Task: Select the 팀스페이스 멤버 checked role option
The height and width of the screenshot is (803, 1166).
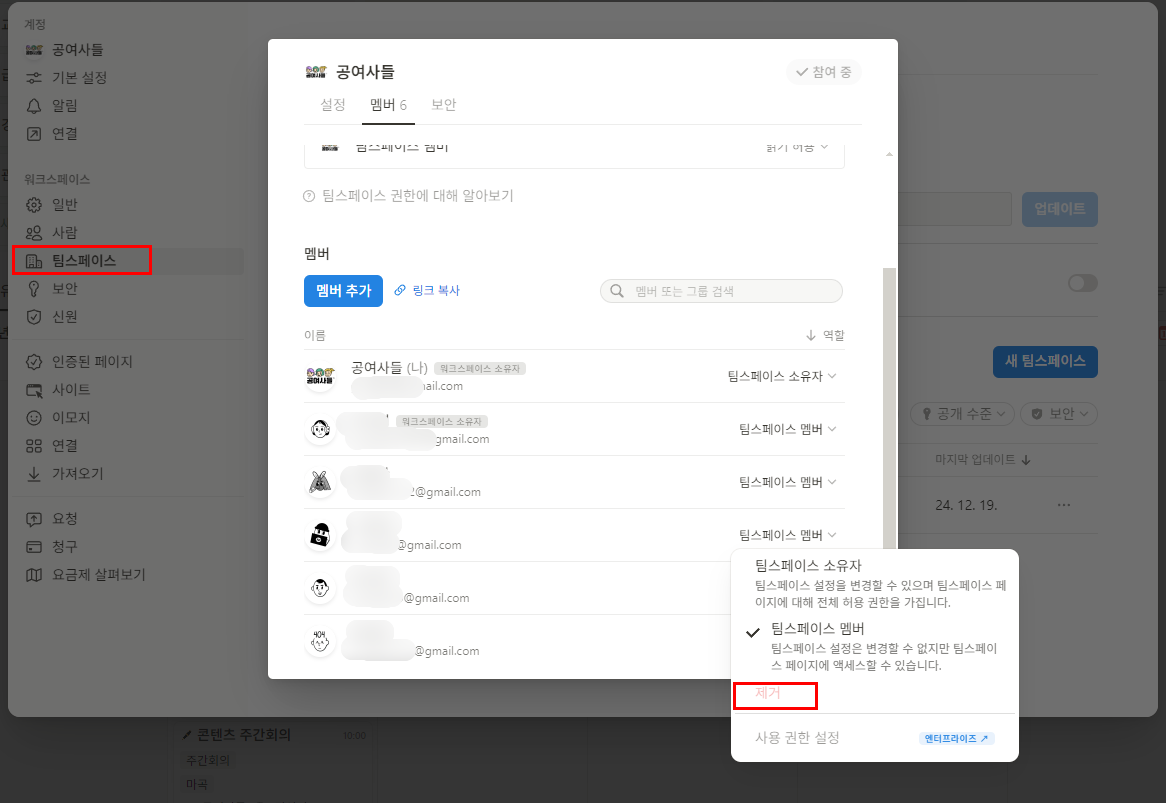Action: point(874,645)
